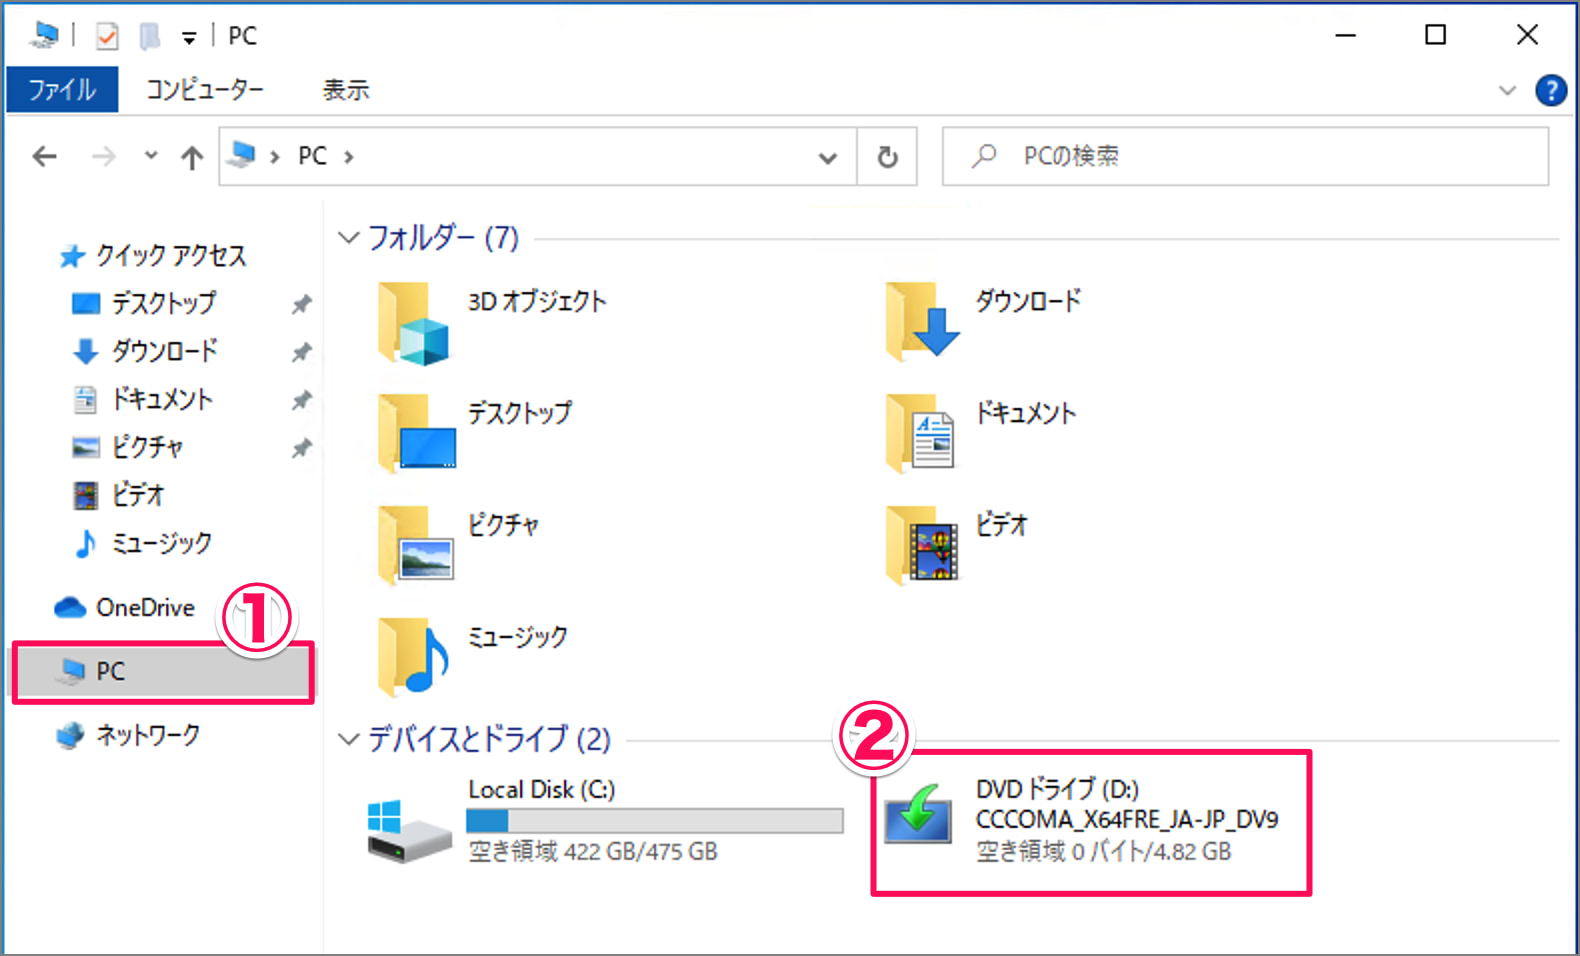Open the ファイル ribbon tab
This screenshot has width=1580, height=956.
click(x=62, y=90)
